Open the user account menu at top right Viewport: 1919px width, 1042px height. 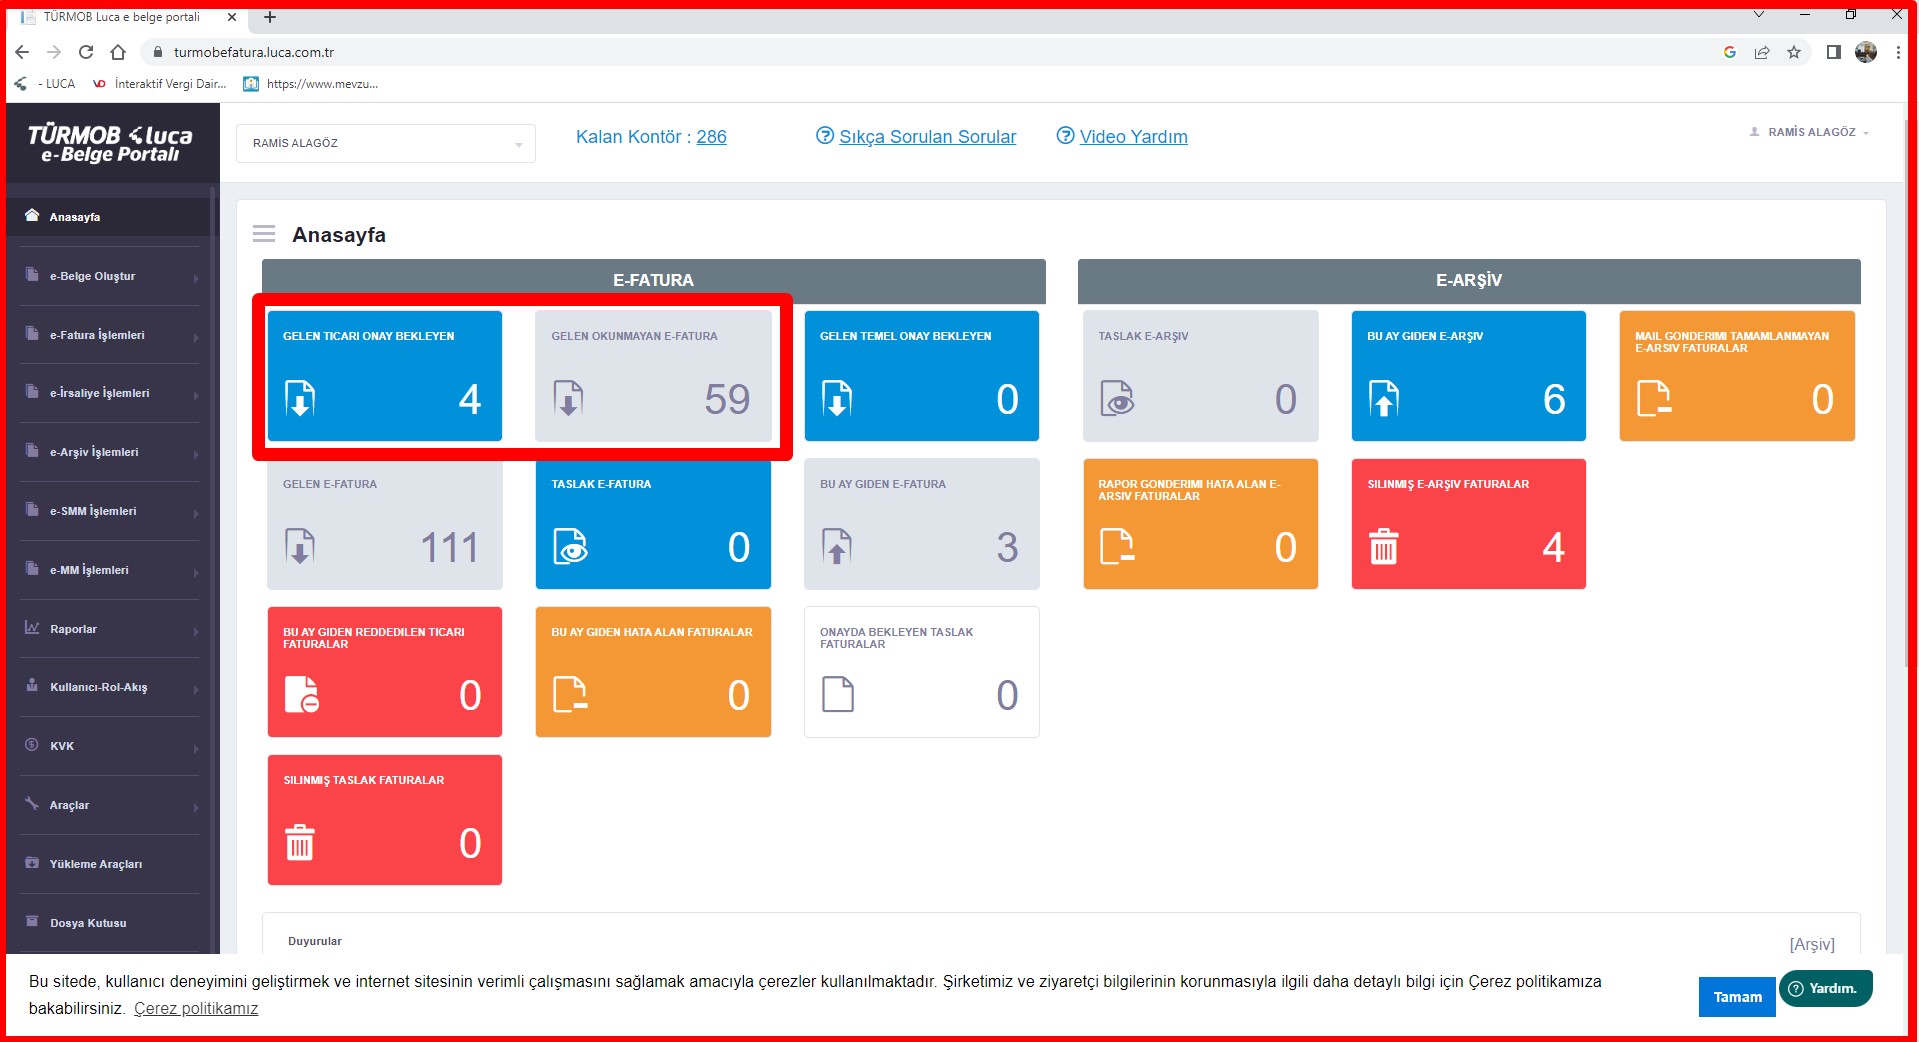pyautogui.click(x=1810, y=132)
